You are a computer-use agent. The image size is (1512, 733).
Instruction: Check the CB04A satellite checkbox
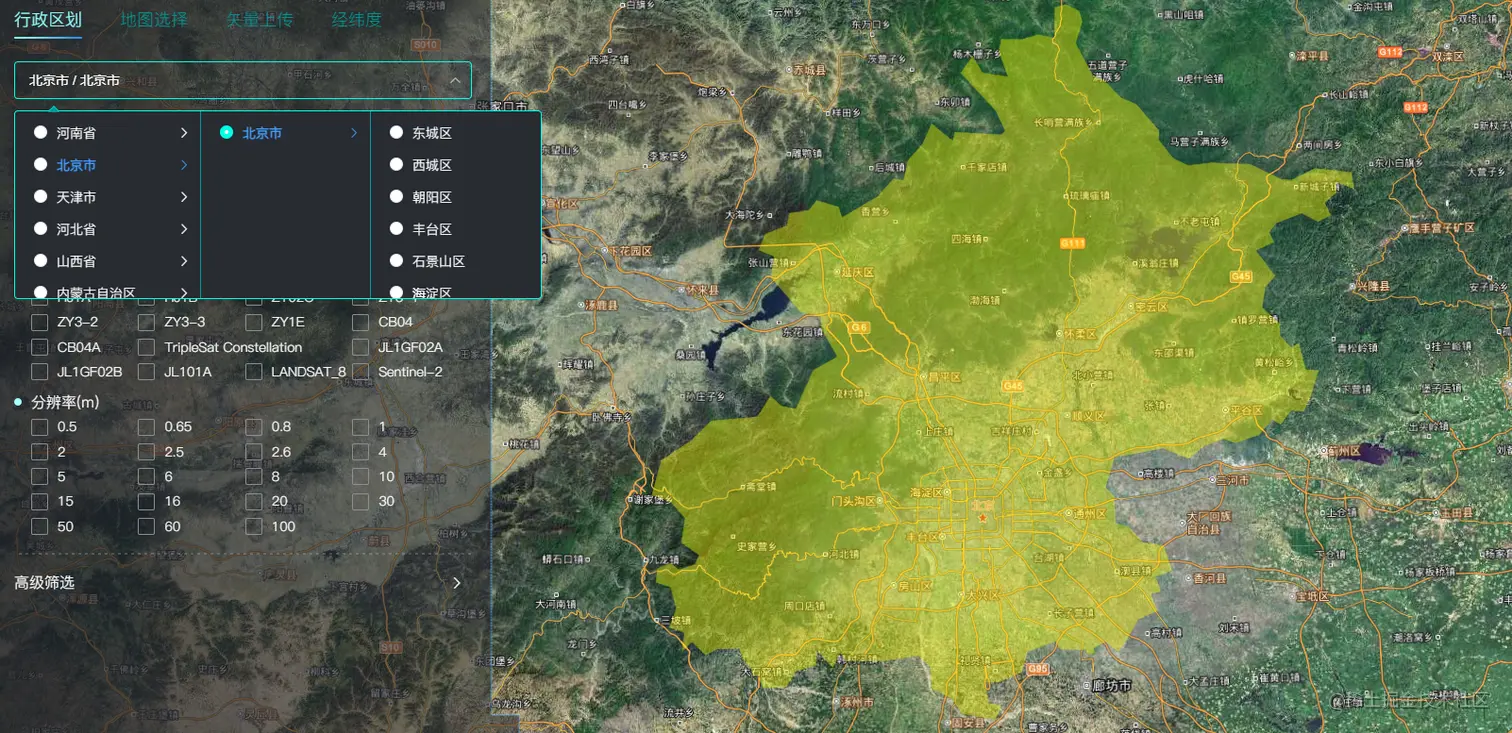click(x=40, y=347)
